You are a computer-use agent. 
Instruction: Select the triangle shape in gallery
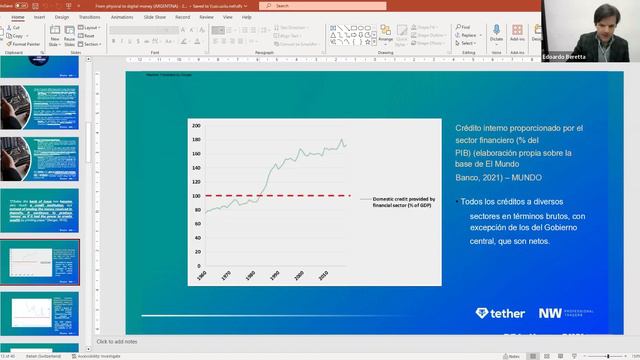(333, 35)
